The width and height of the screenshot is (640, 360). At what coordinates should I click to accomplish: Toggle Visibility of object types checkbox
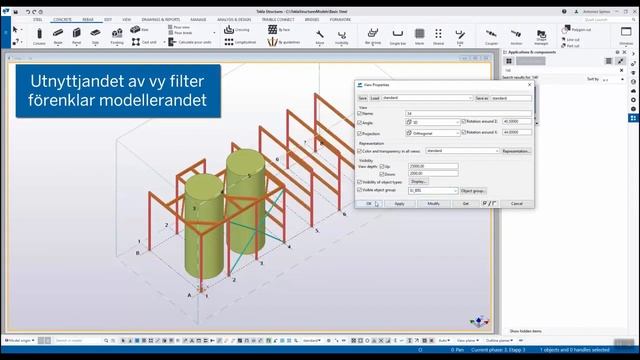[360, 182]
